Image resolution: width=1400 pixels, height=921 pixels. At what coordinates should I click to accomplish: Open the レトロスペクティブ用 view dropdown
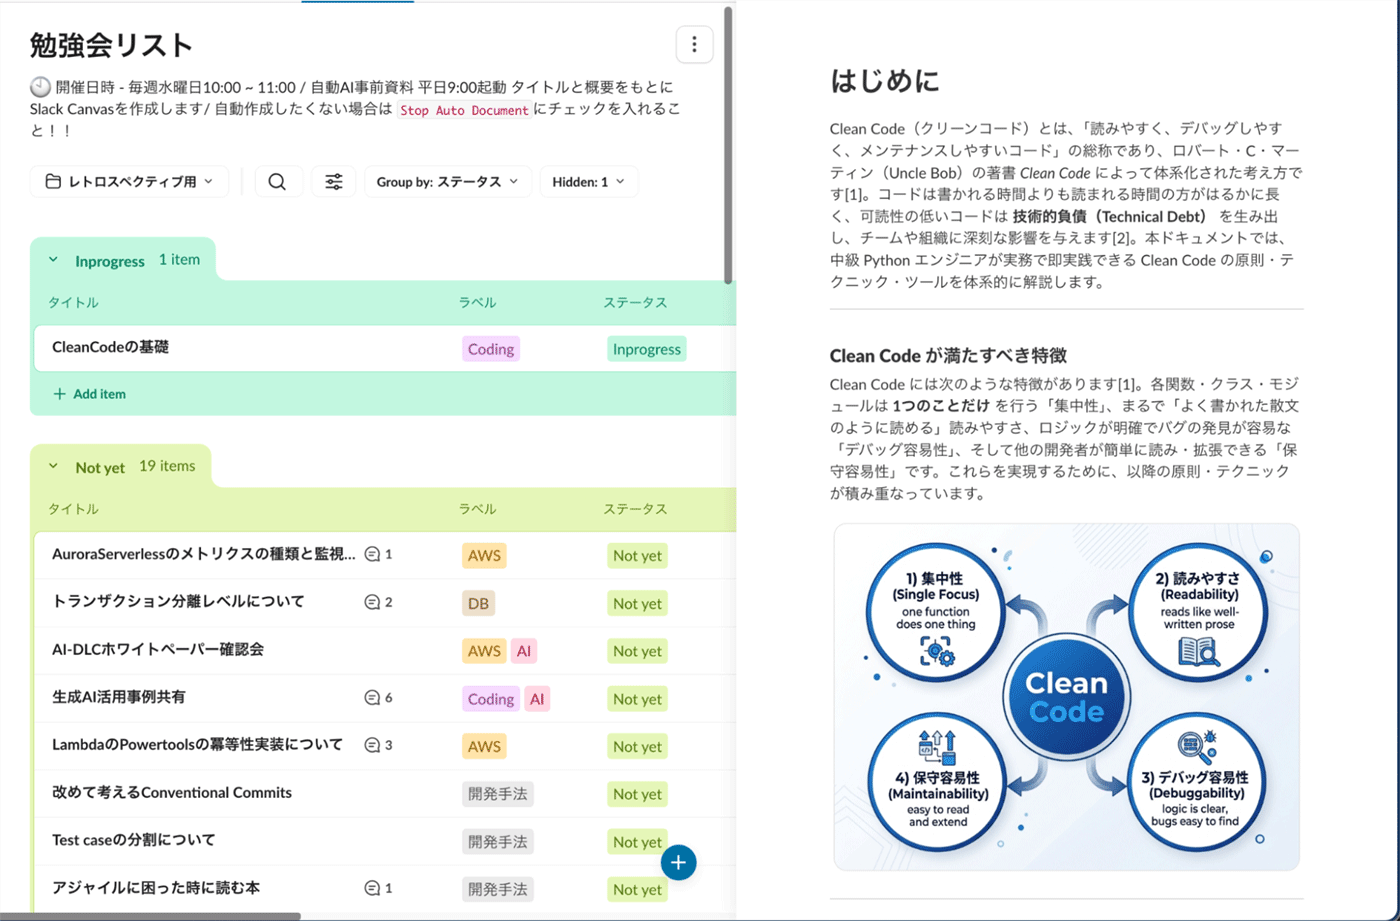click(x=129, y=182)
